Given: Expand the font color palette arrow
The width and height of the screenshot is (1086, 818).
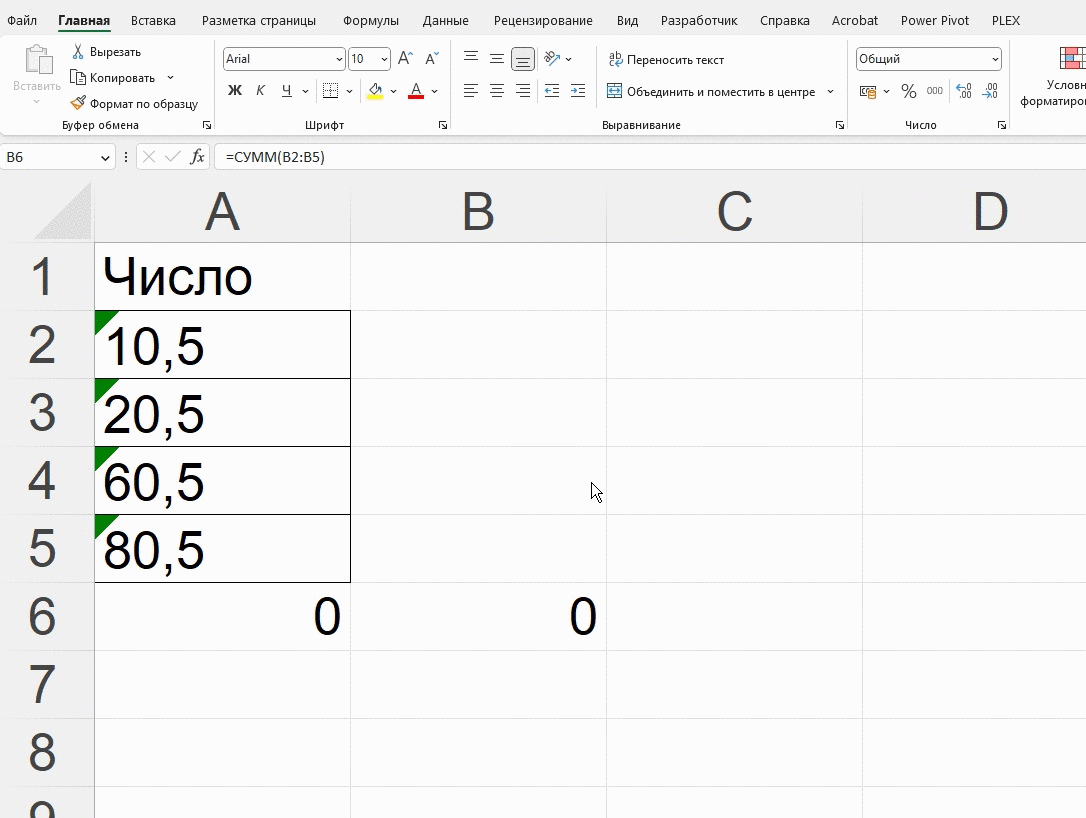Looking at the screenshot, I should (434, 91).
